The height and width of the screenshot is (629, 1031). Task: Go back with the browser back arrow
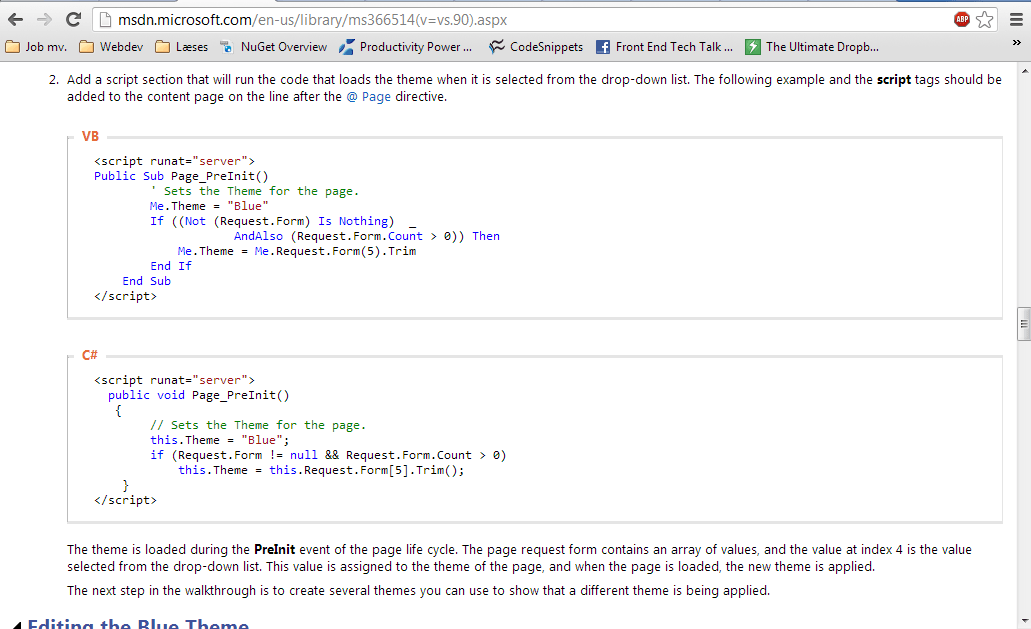[16, 20]
